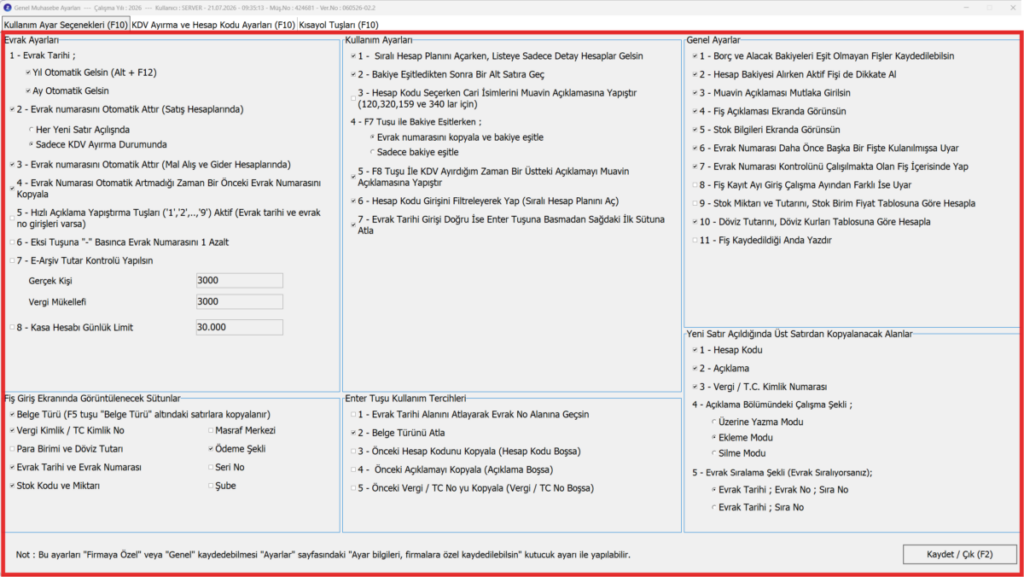Screen dimensions: 1024x577
Task: Select Sadece KDV Ayırma Durumunda radio option
Action: 31,144
